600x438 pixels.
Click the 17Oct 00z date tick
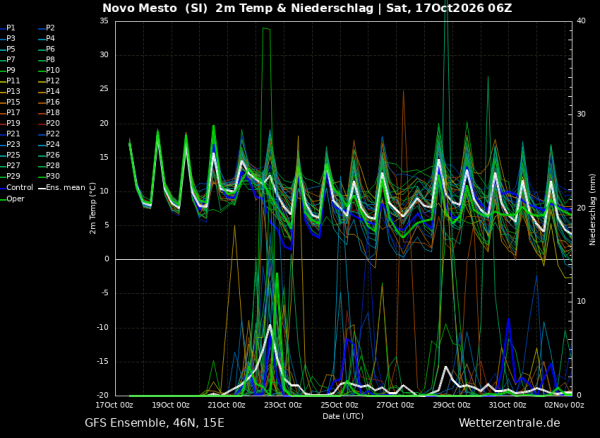[x=114, y=405]
